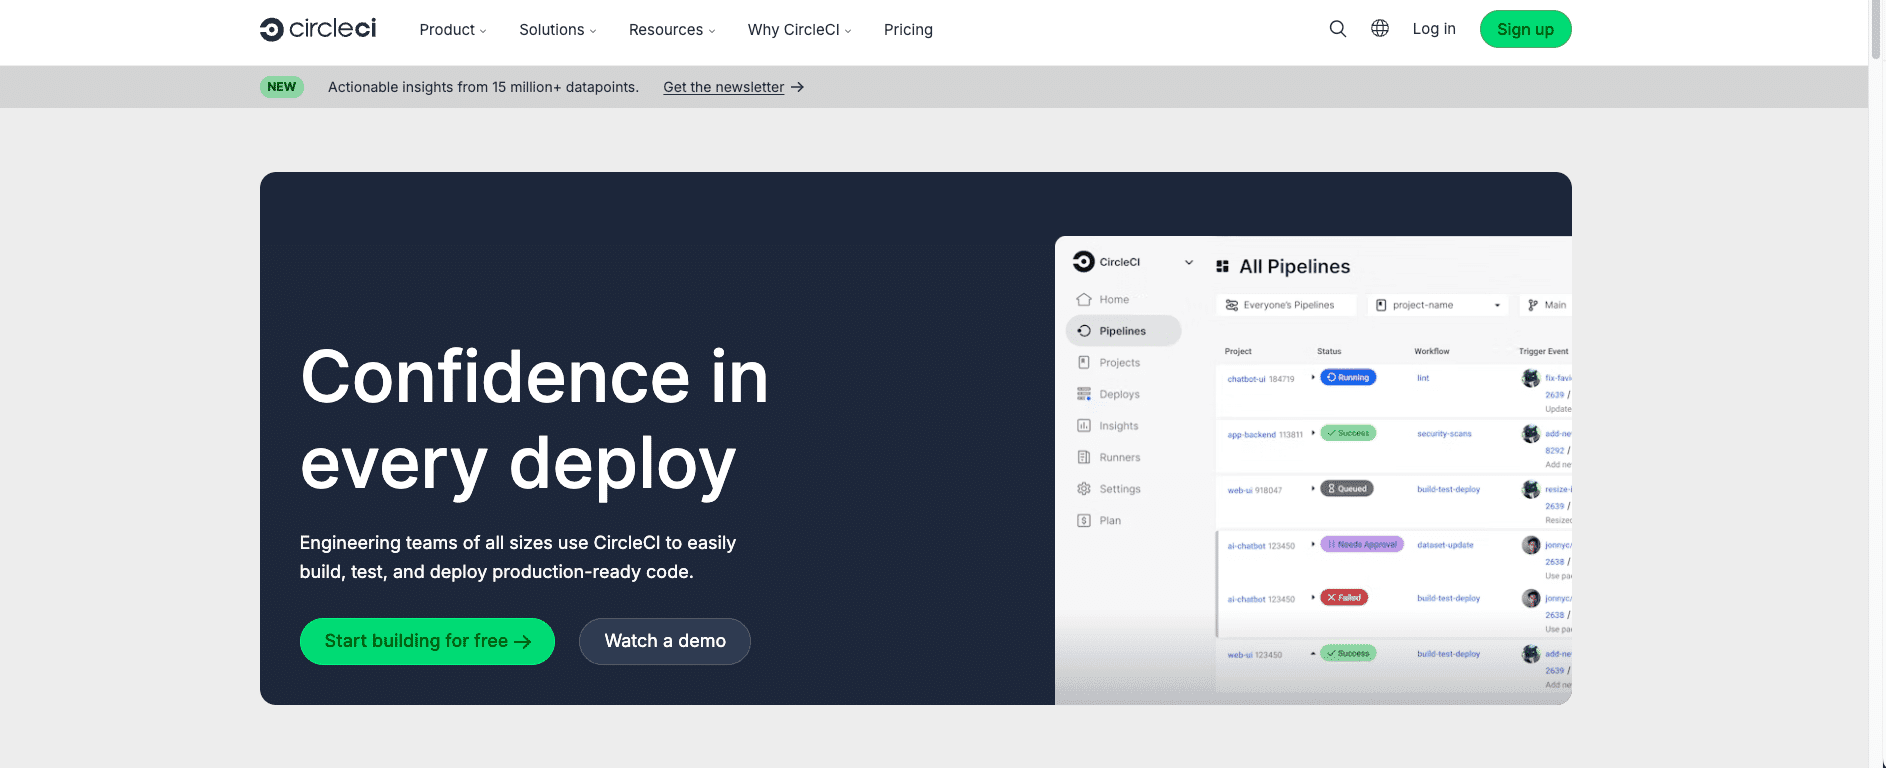
Task: Open the project-name dropdown
Action: 1438,305
